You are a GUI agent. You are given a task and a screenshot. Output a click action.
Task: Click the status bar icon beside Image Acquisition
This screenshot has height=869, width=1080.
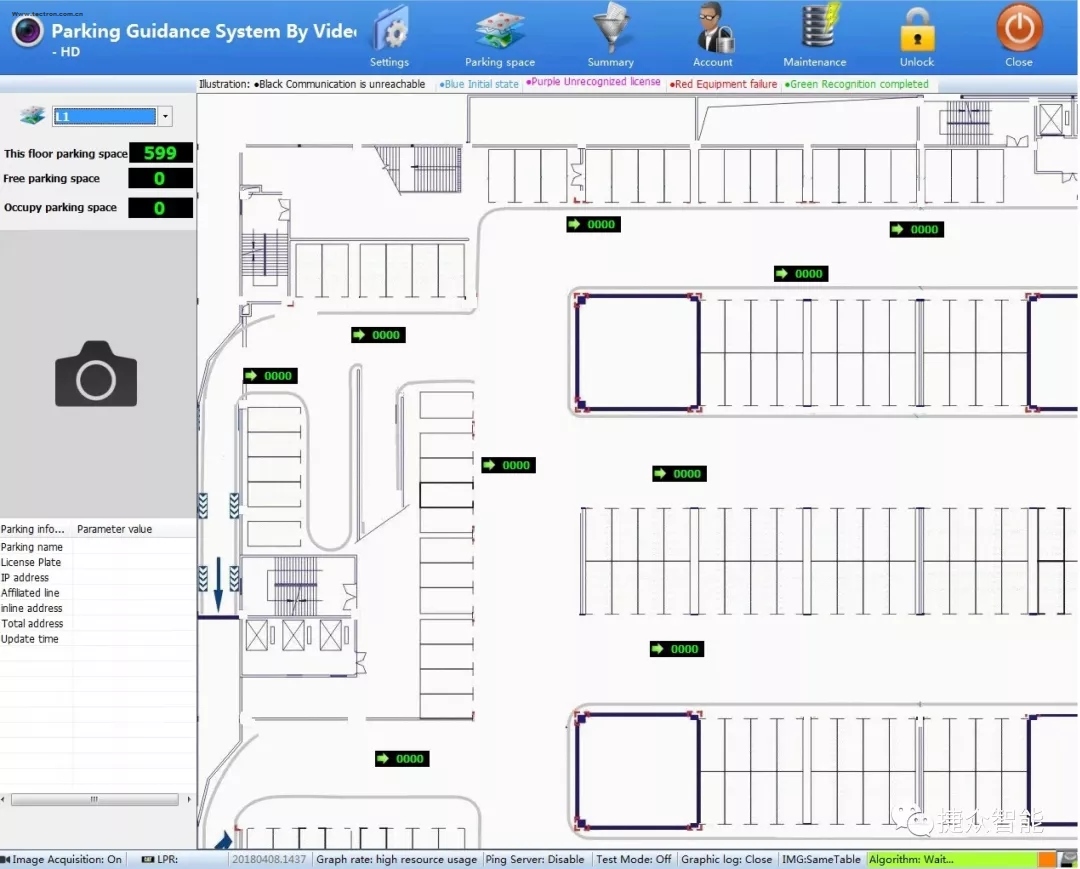pos(6,859)
